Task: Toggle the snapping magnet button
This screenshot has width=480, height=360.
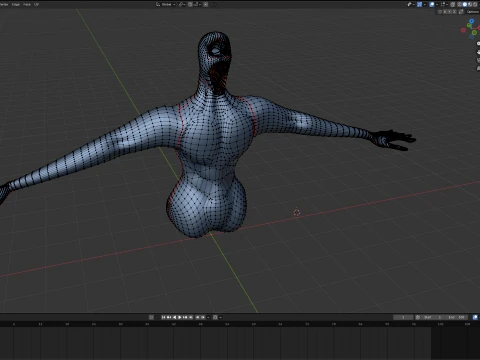Action: coord(190,4)
